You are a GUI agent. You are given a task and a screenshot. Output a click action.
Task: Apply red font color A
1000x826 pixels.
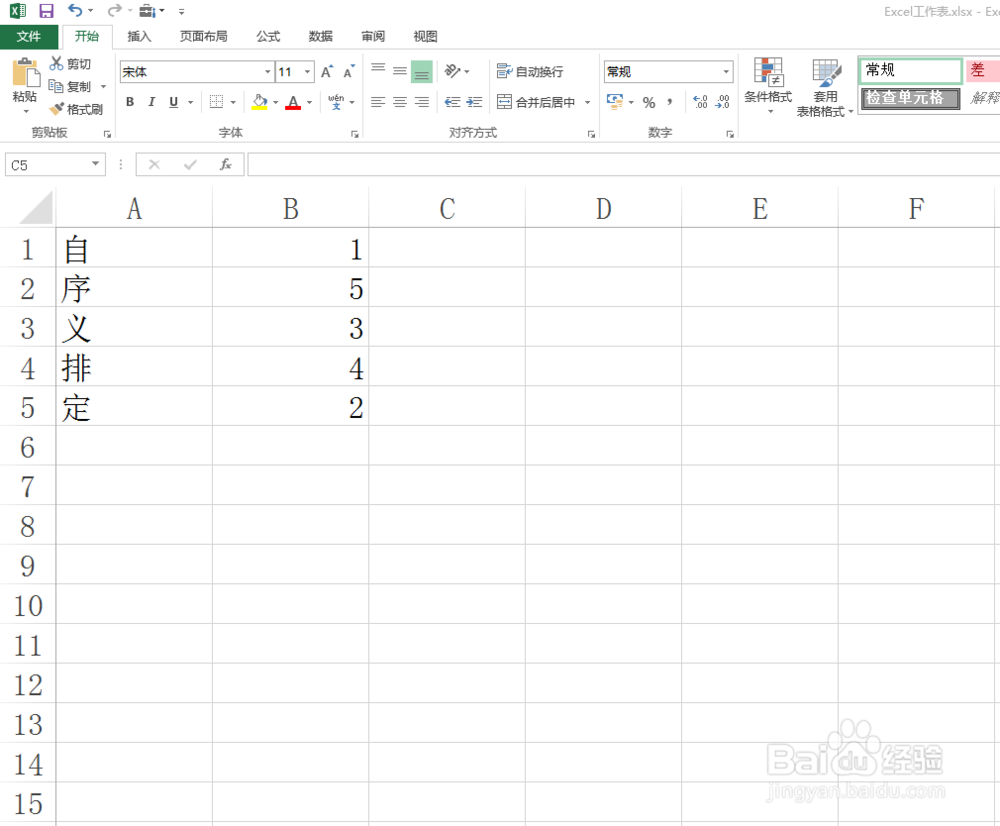coord(293,102)
